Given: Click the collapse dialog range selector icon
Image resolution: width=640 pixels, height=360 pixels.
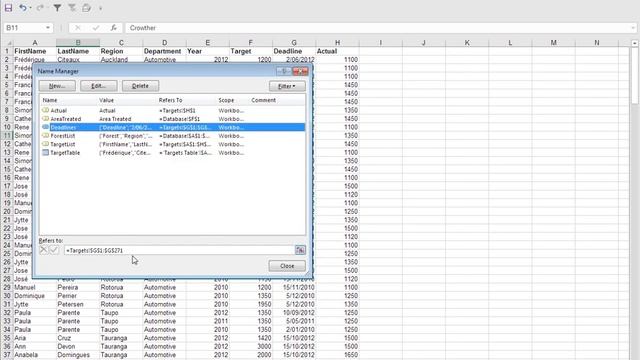Looking at the screenshot, I should [300, 250].
